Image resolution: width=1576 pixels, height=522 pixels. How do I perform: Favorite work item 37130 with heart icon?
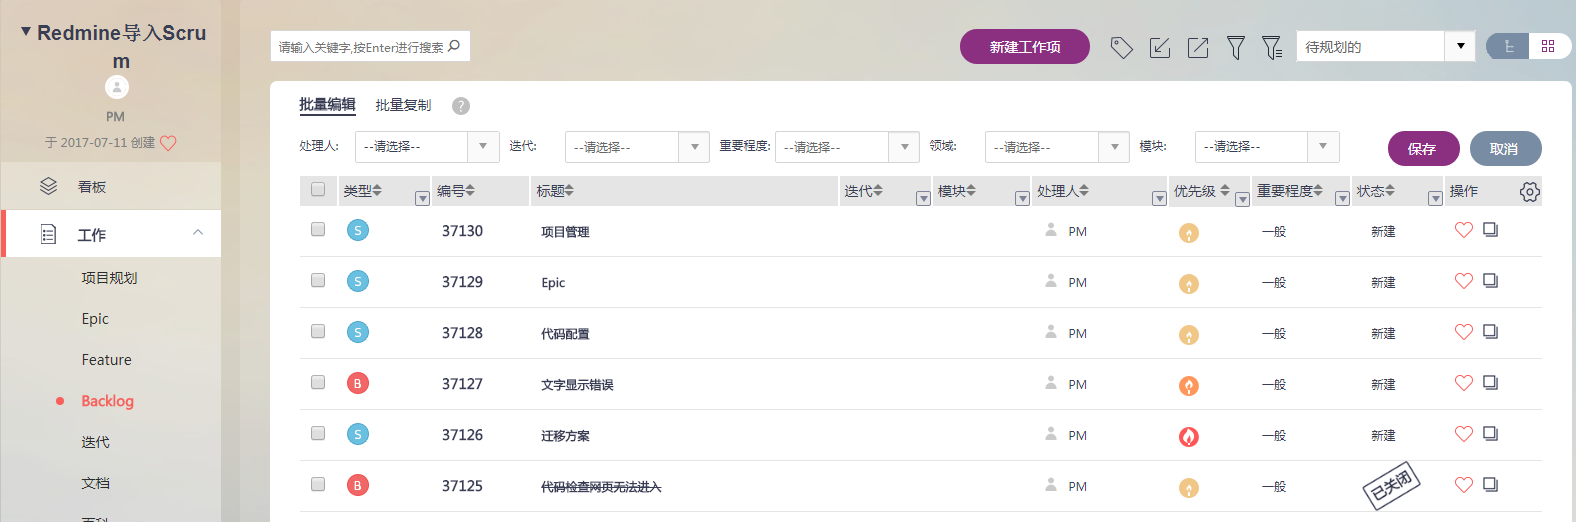point(1463,230)
